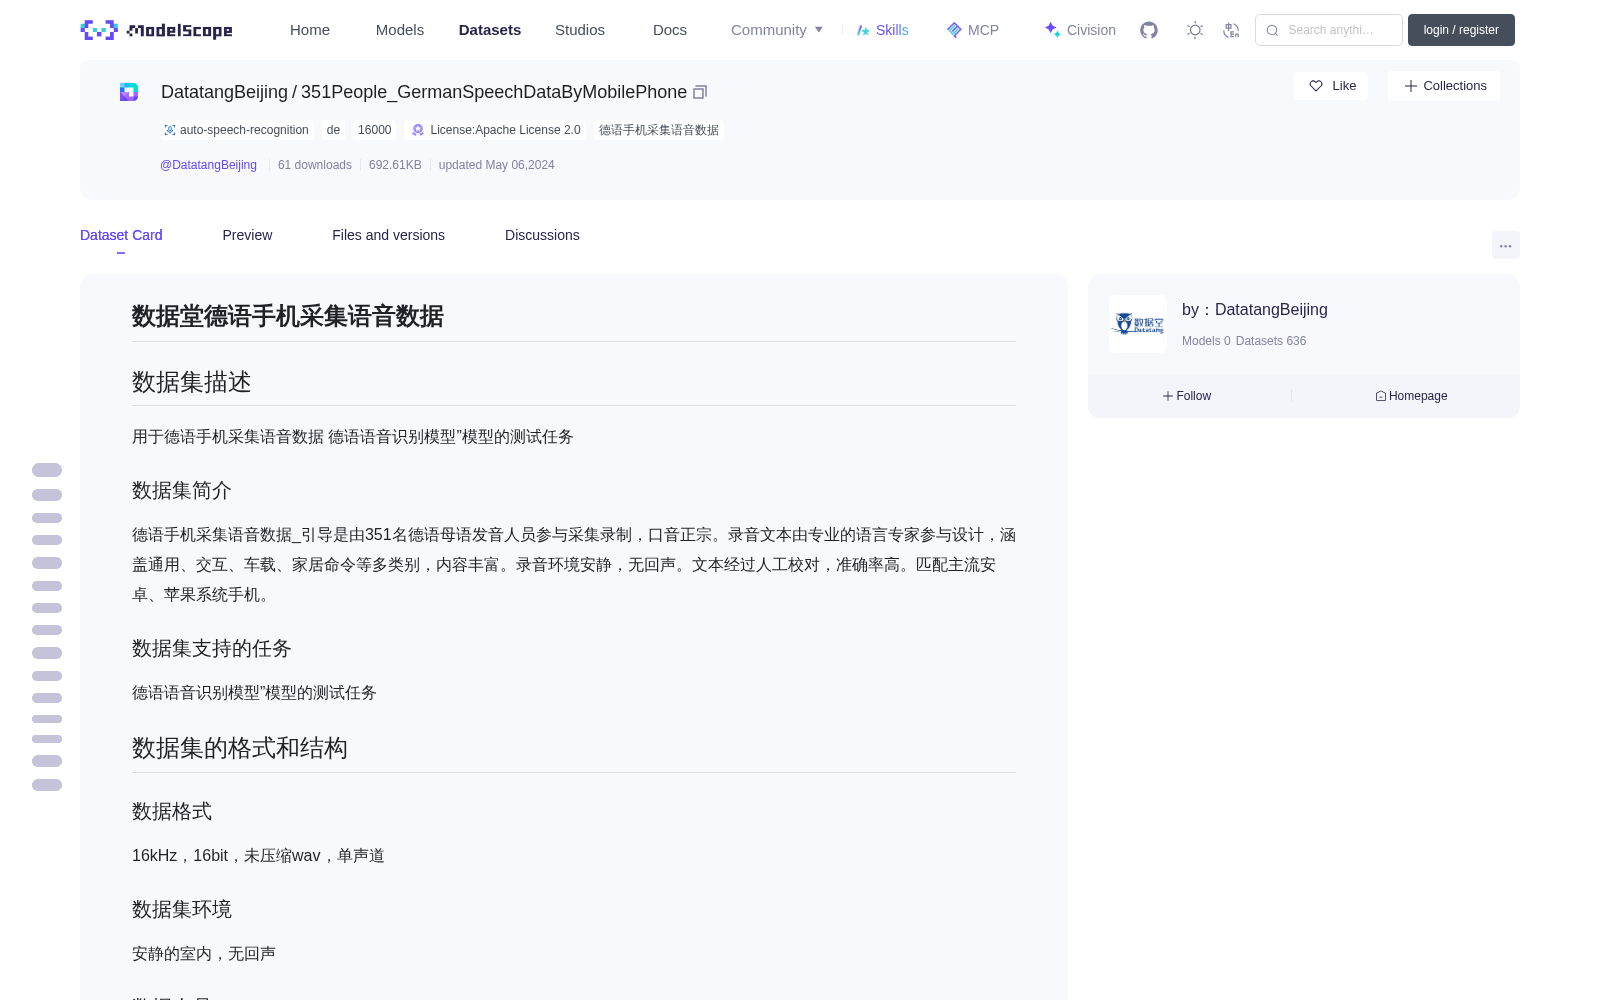Screen dimensions: 1600x1000
Task: Click the Models 0 count text
Action: pos(1206,341)
